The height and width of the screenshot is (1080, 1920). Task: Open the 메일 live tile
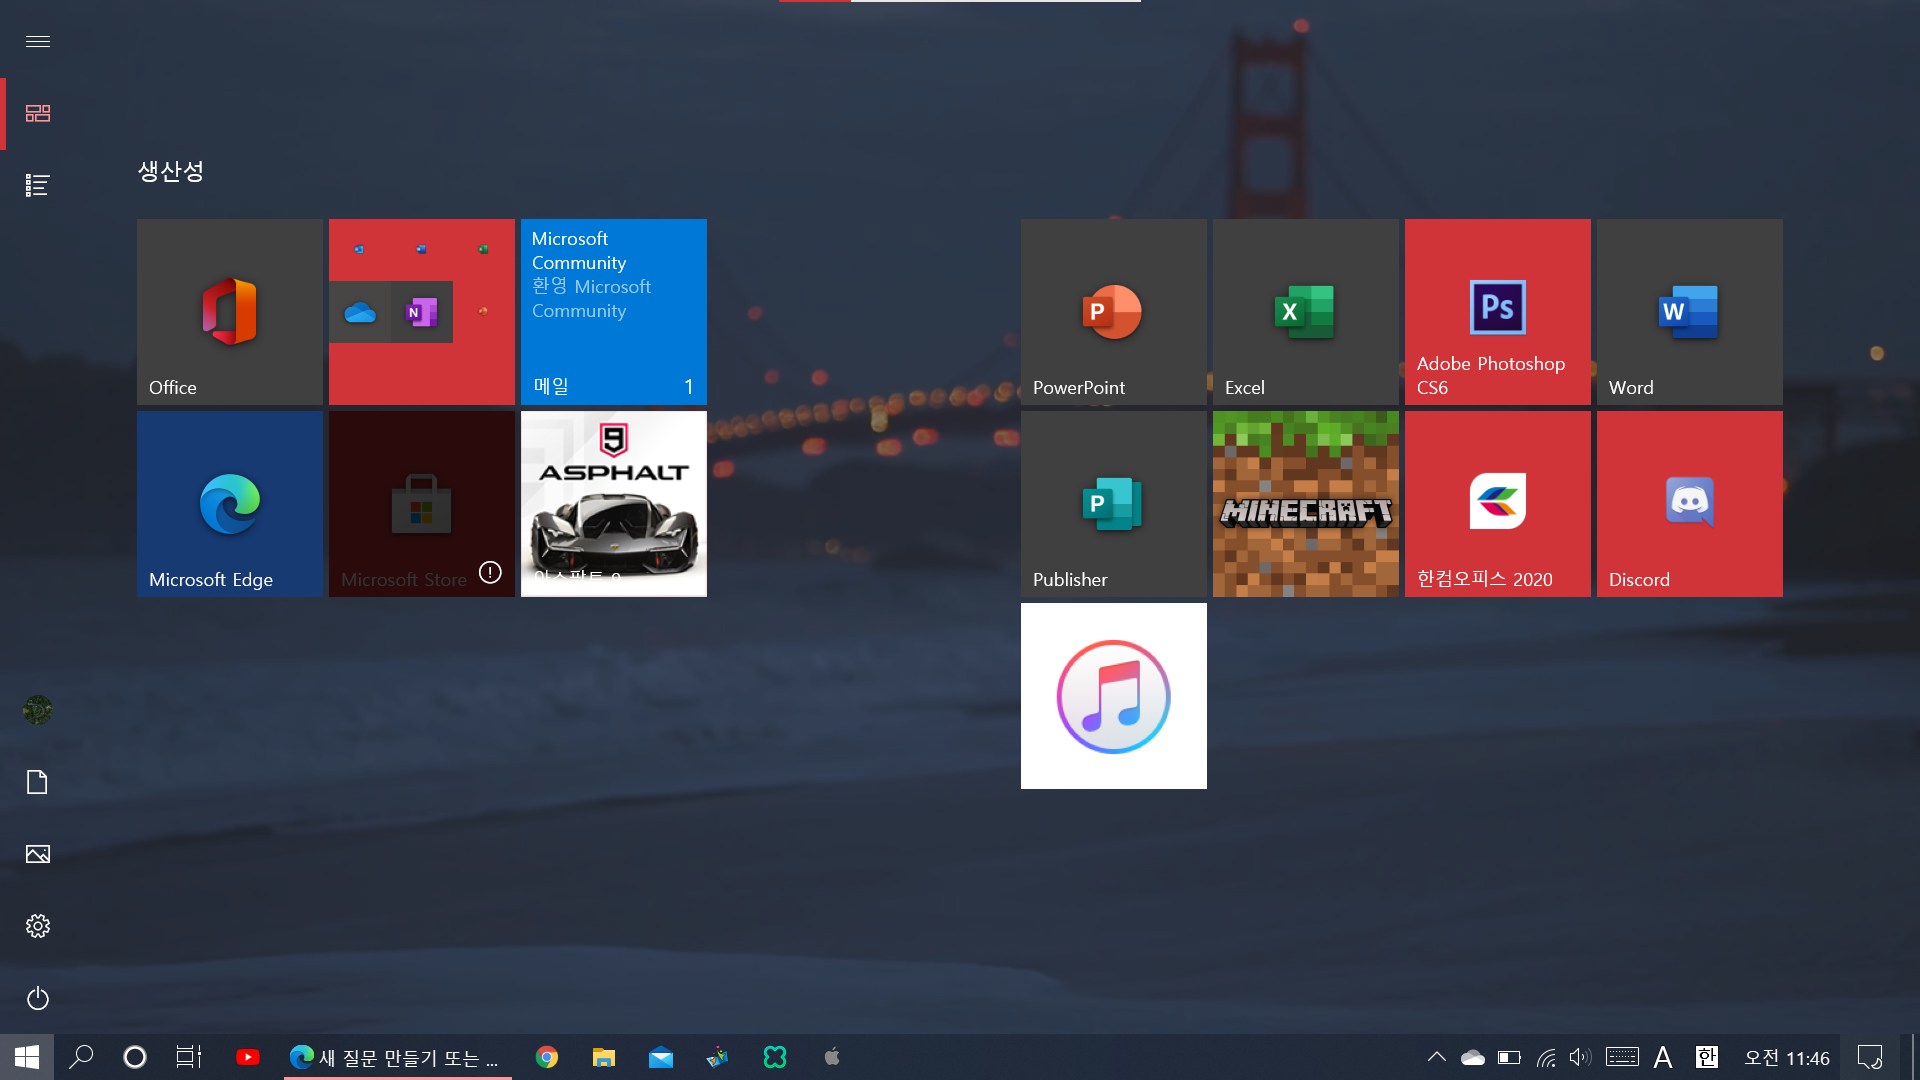(x=614, y=312)
